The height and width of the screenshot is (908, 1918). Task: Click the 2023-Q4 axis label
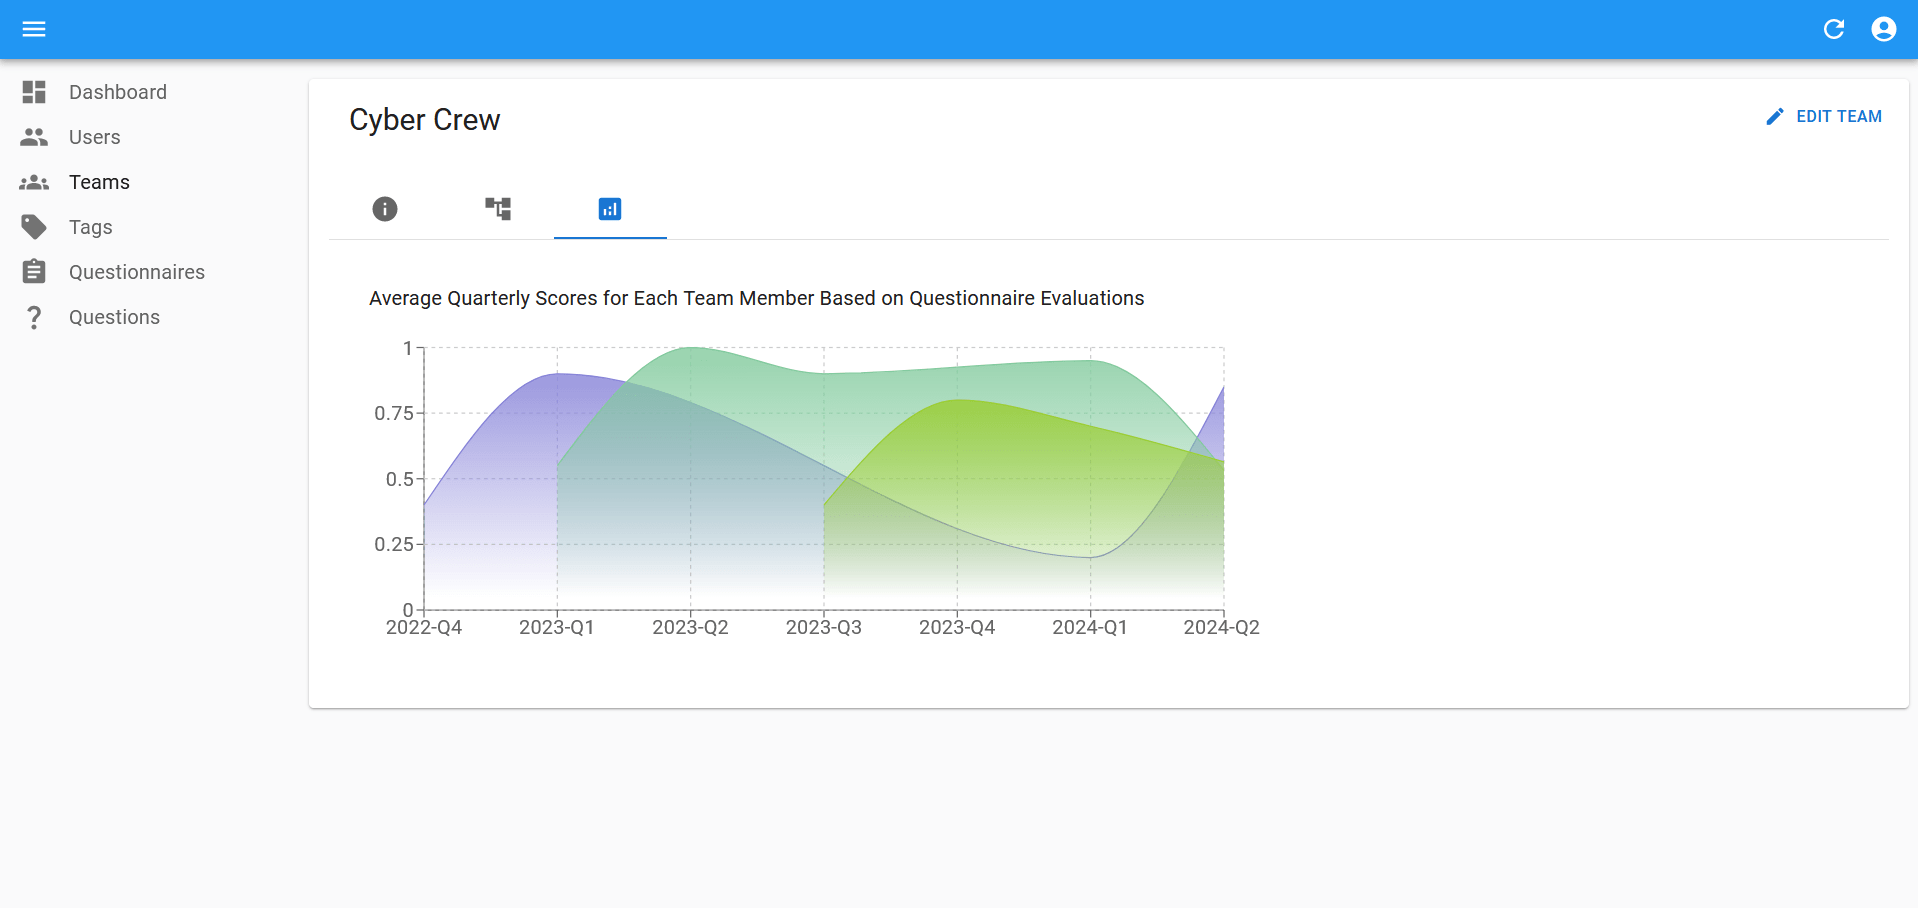tap(957, 627)
